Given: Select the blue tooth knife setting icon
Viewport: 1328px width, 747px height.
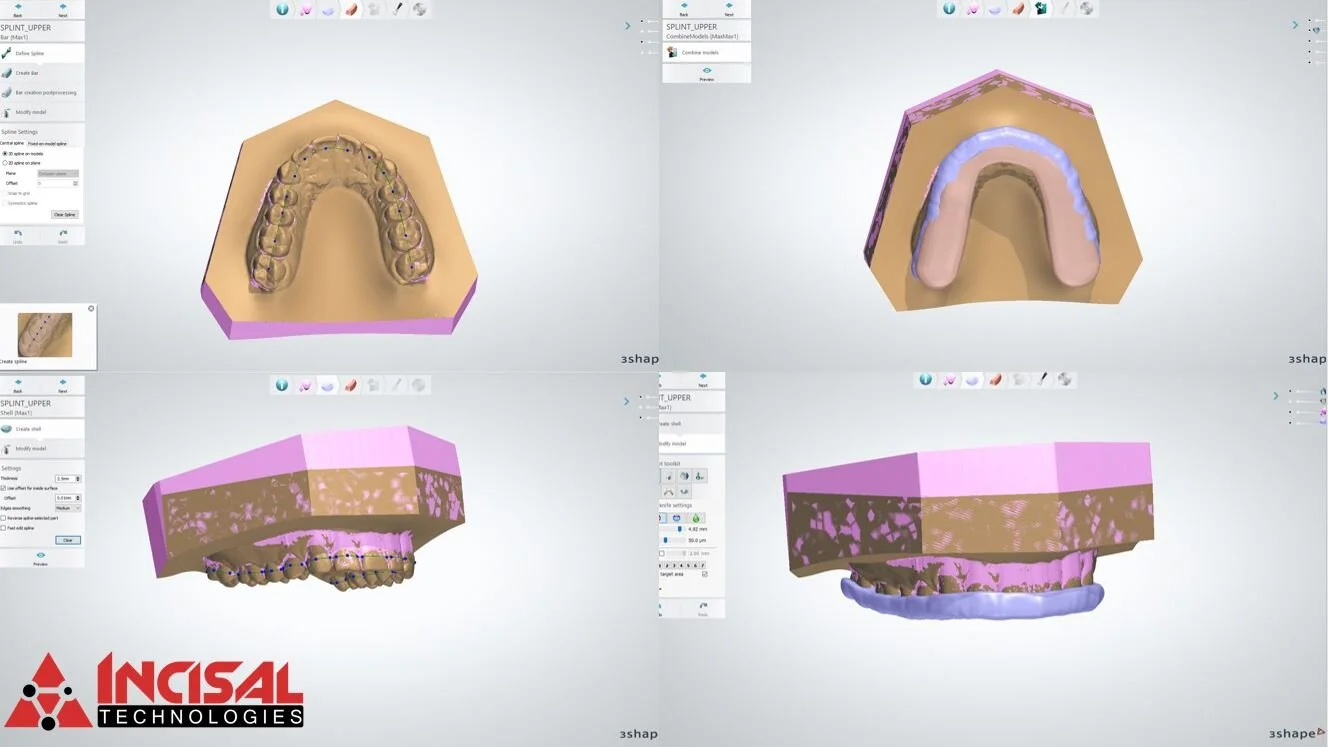Looking at the screenshot, I should (x=677, y=518).
